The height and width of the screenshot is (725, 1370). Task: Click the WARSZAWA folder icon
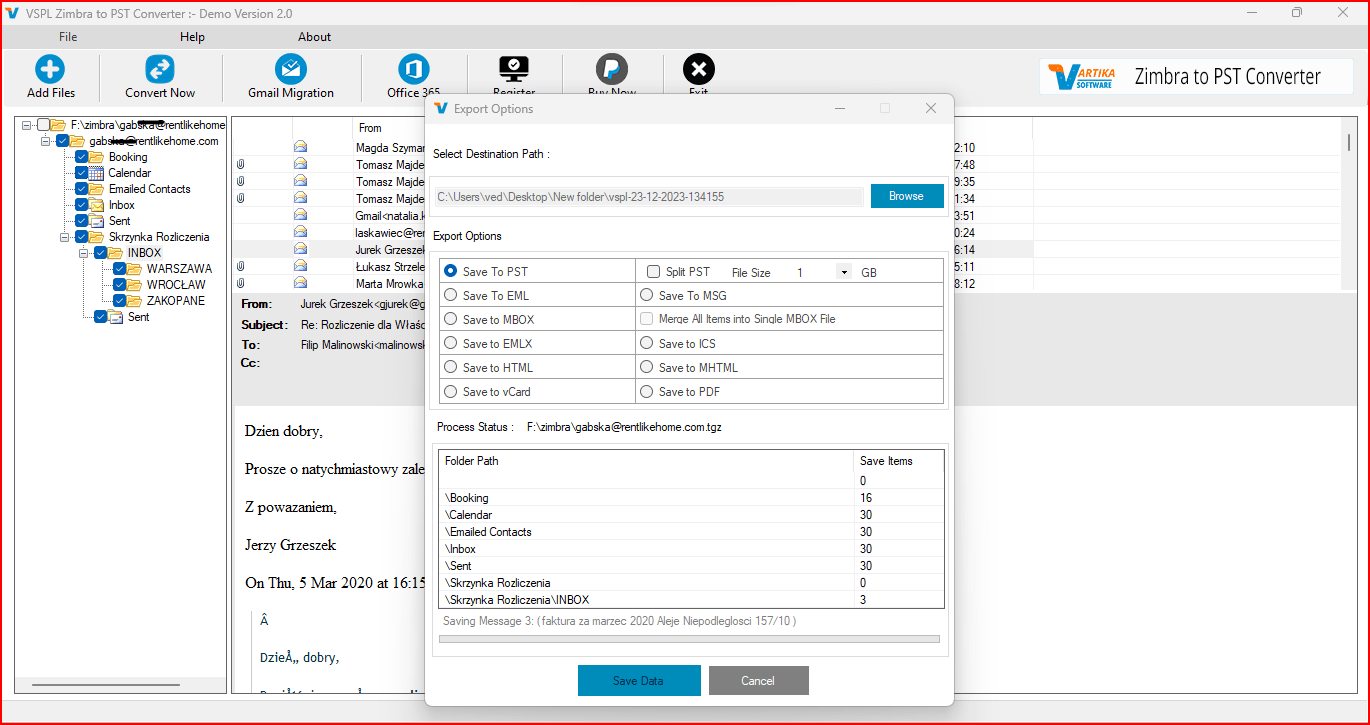[x=134, y=269]
